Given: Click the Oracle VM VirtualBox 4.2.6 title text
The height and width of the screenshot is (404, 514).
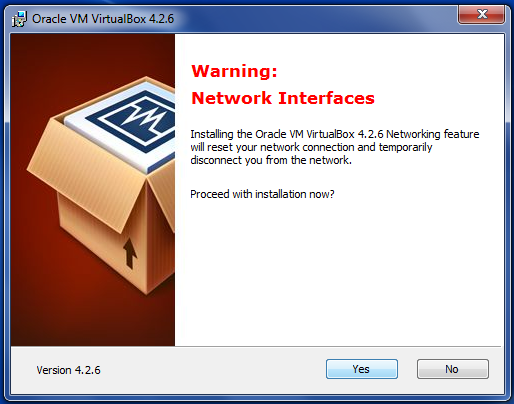Looking at the screenshot, I should (103, 19).
